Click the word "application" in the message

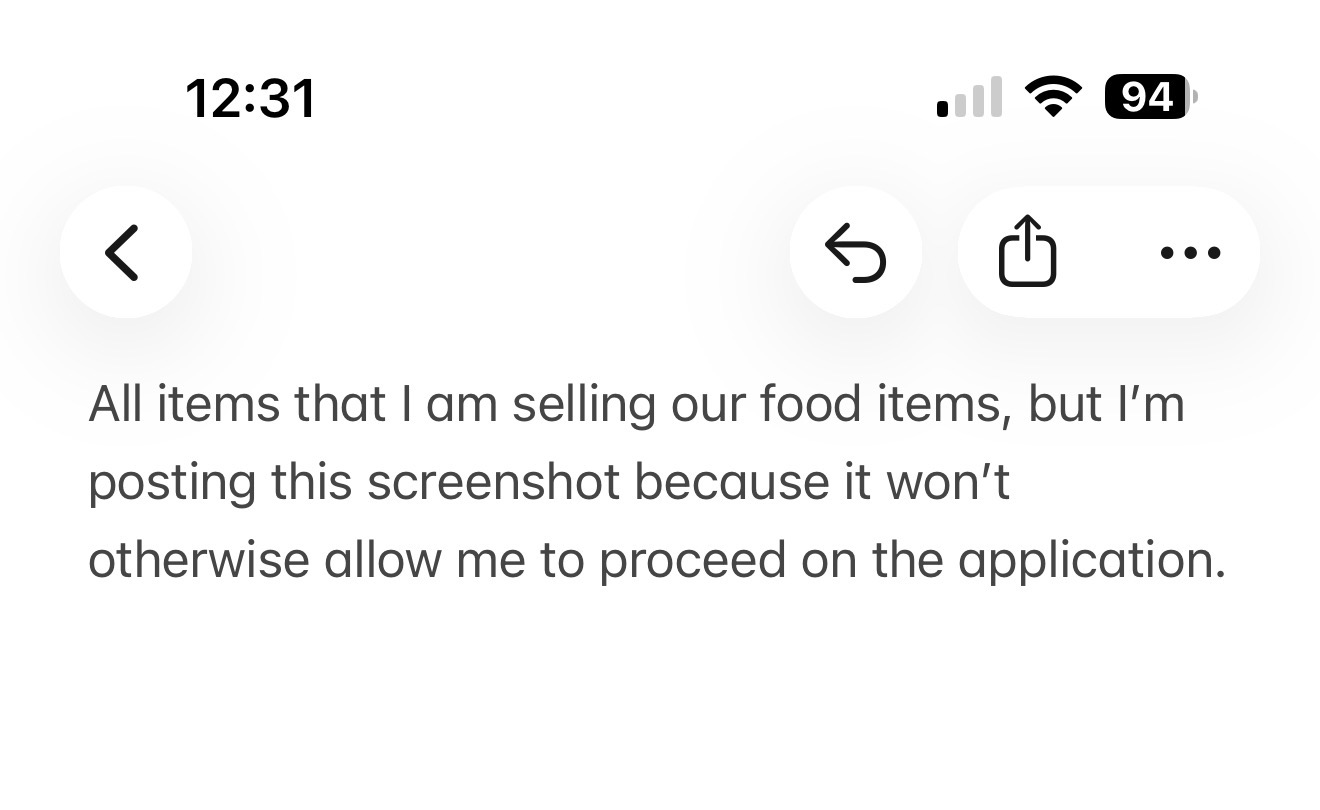(1084, 560)
